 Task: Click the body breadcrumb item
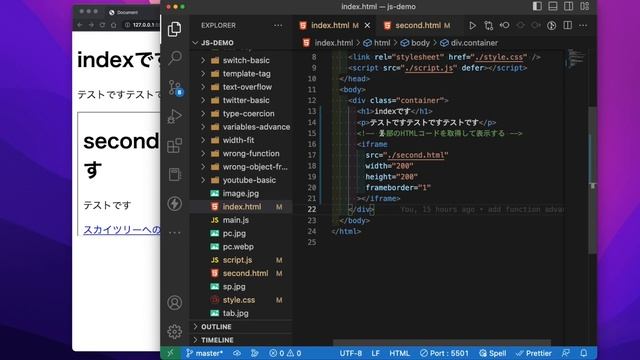coord(416,43)
